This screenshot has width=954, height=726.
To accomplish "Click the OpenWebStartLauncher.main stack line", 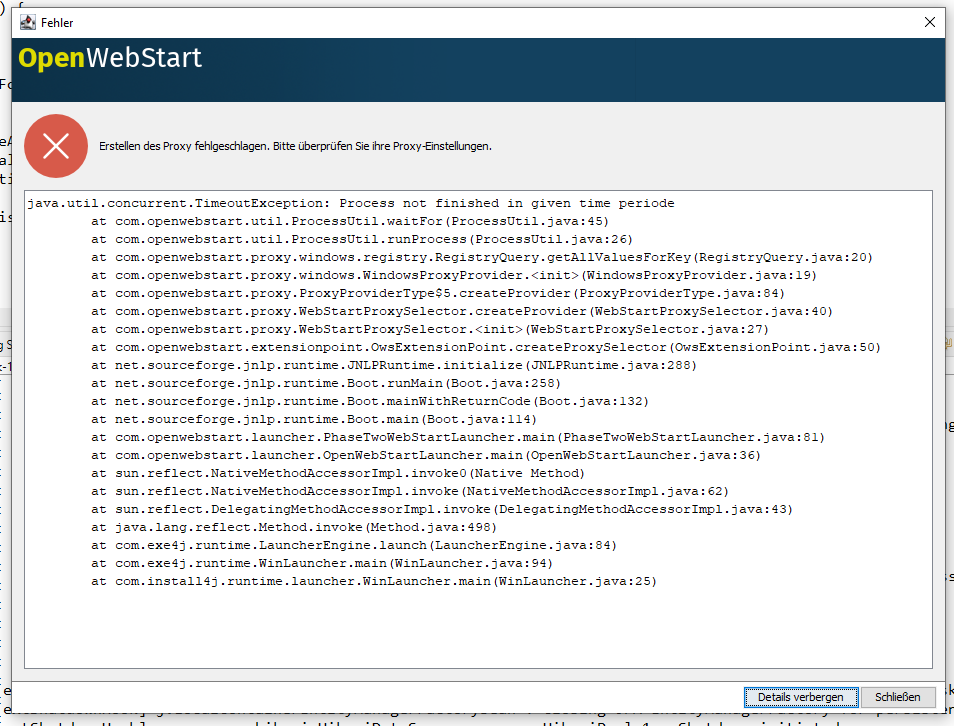I will [x=426, y=455].
